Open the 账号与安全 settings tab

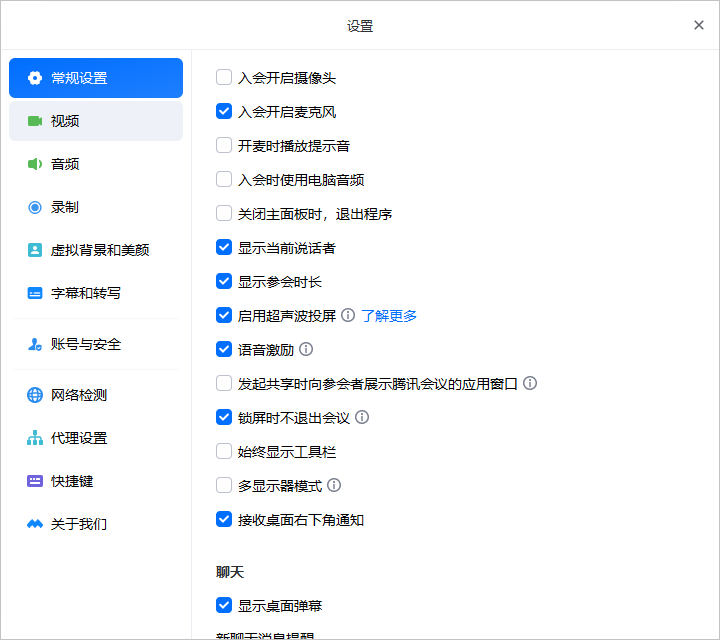coord(86,344)
